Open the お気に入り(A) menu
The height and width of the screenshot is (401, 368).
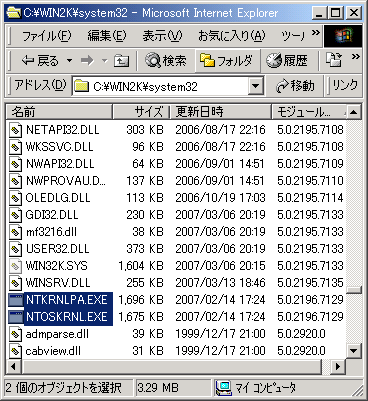[232, 36]
